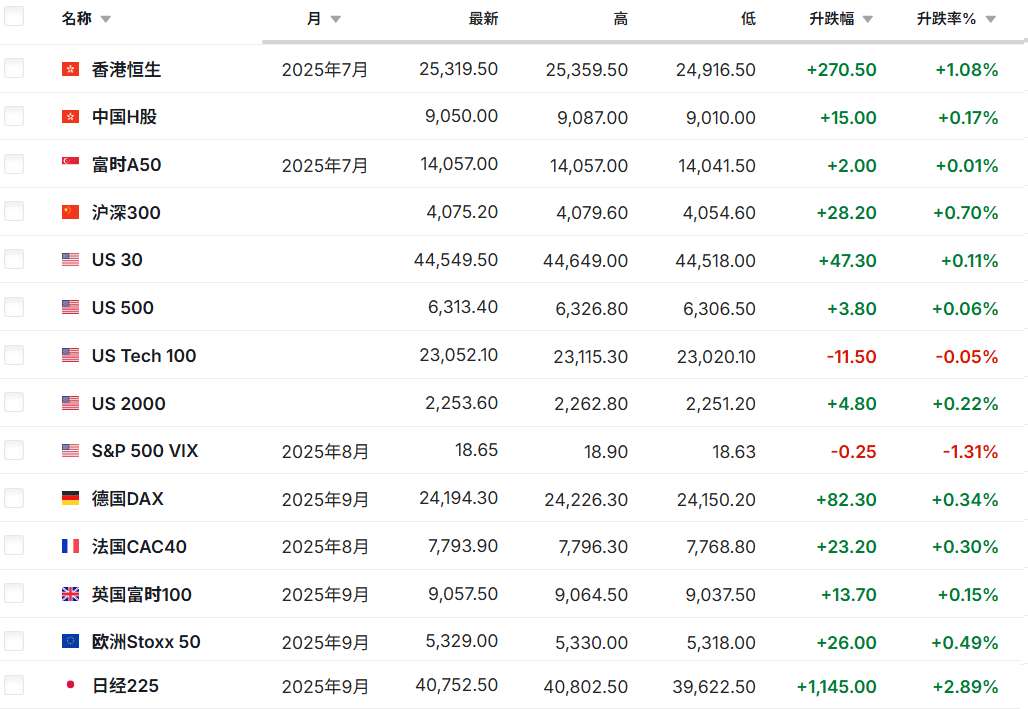Click the high value 5,330.00
Viewport: 1028px width, 709px height.
pos(591,643)
